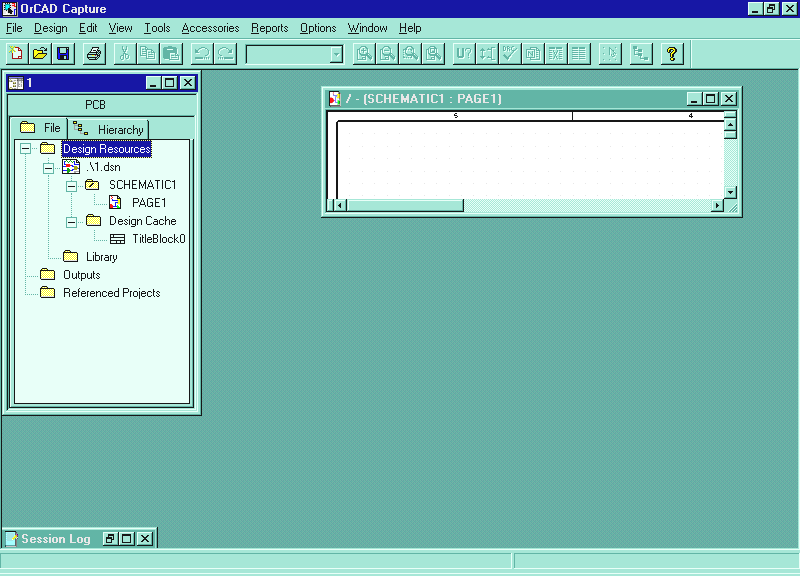Screen dimensions: 800x576
Task: Select the Outputs folder
Action: coord(82,274)
